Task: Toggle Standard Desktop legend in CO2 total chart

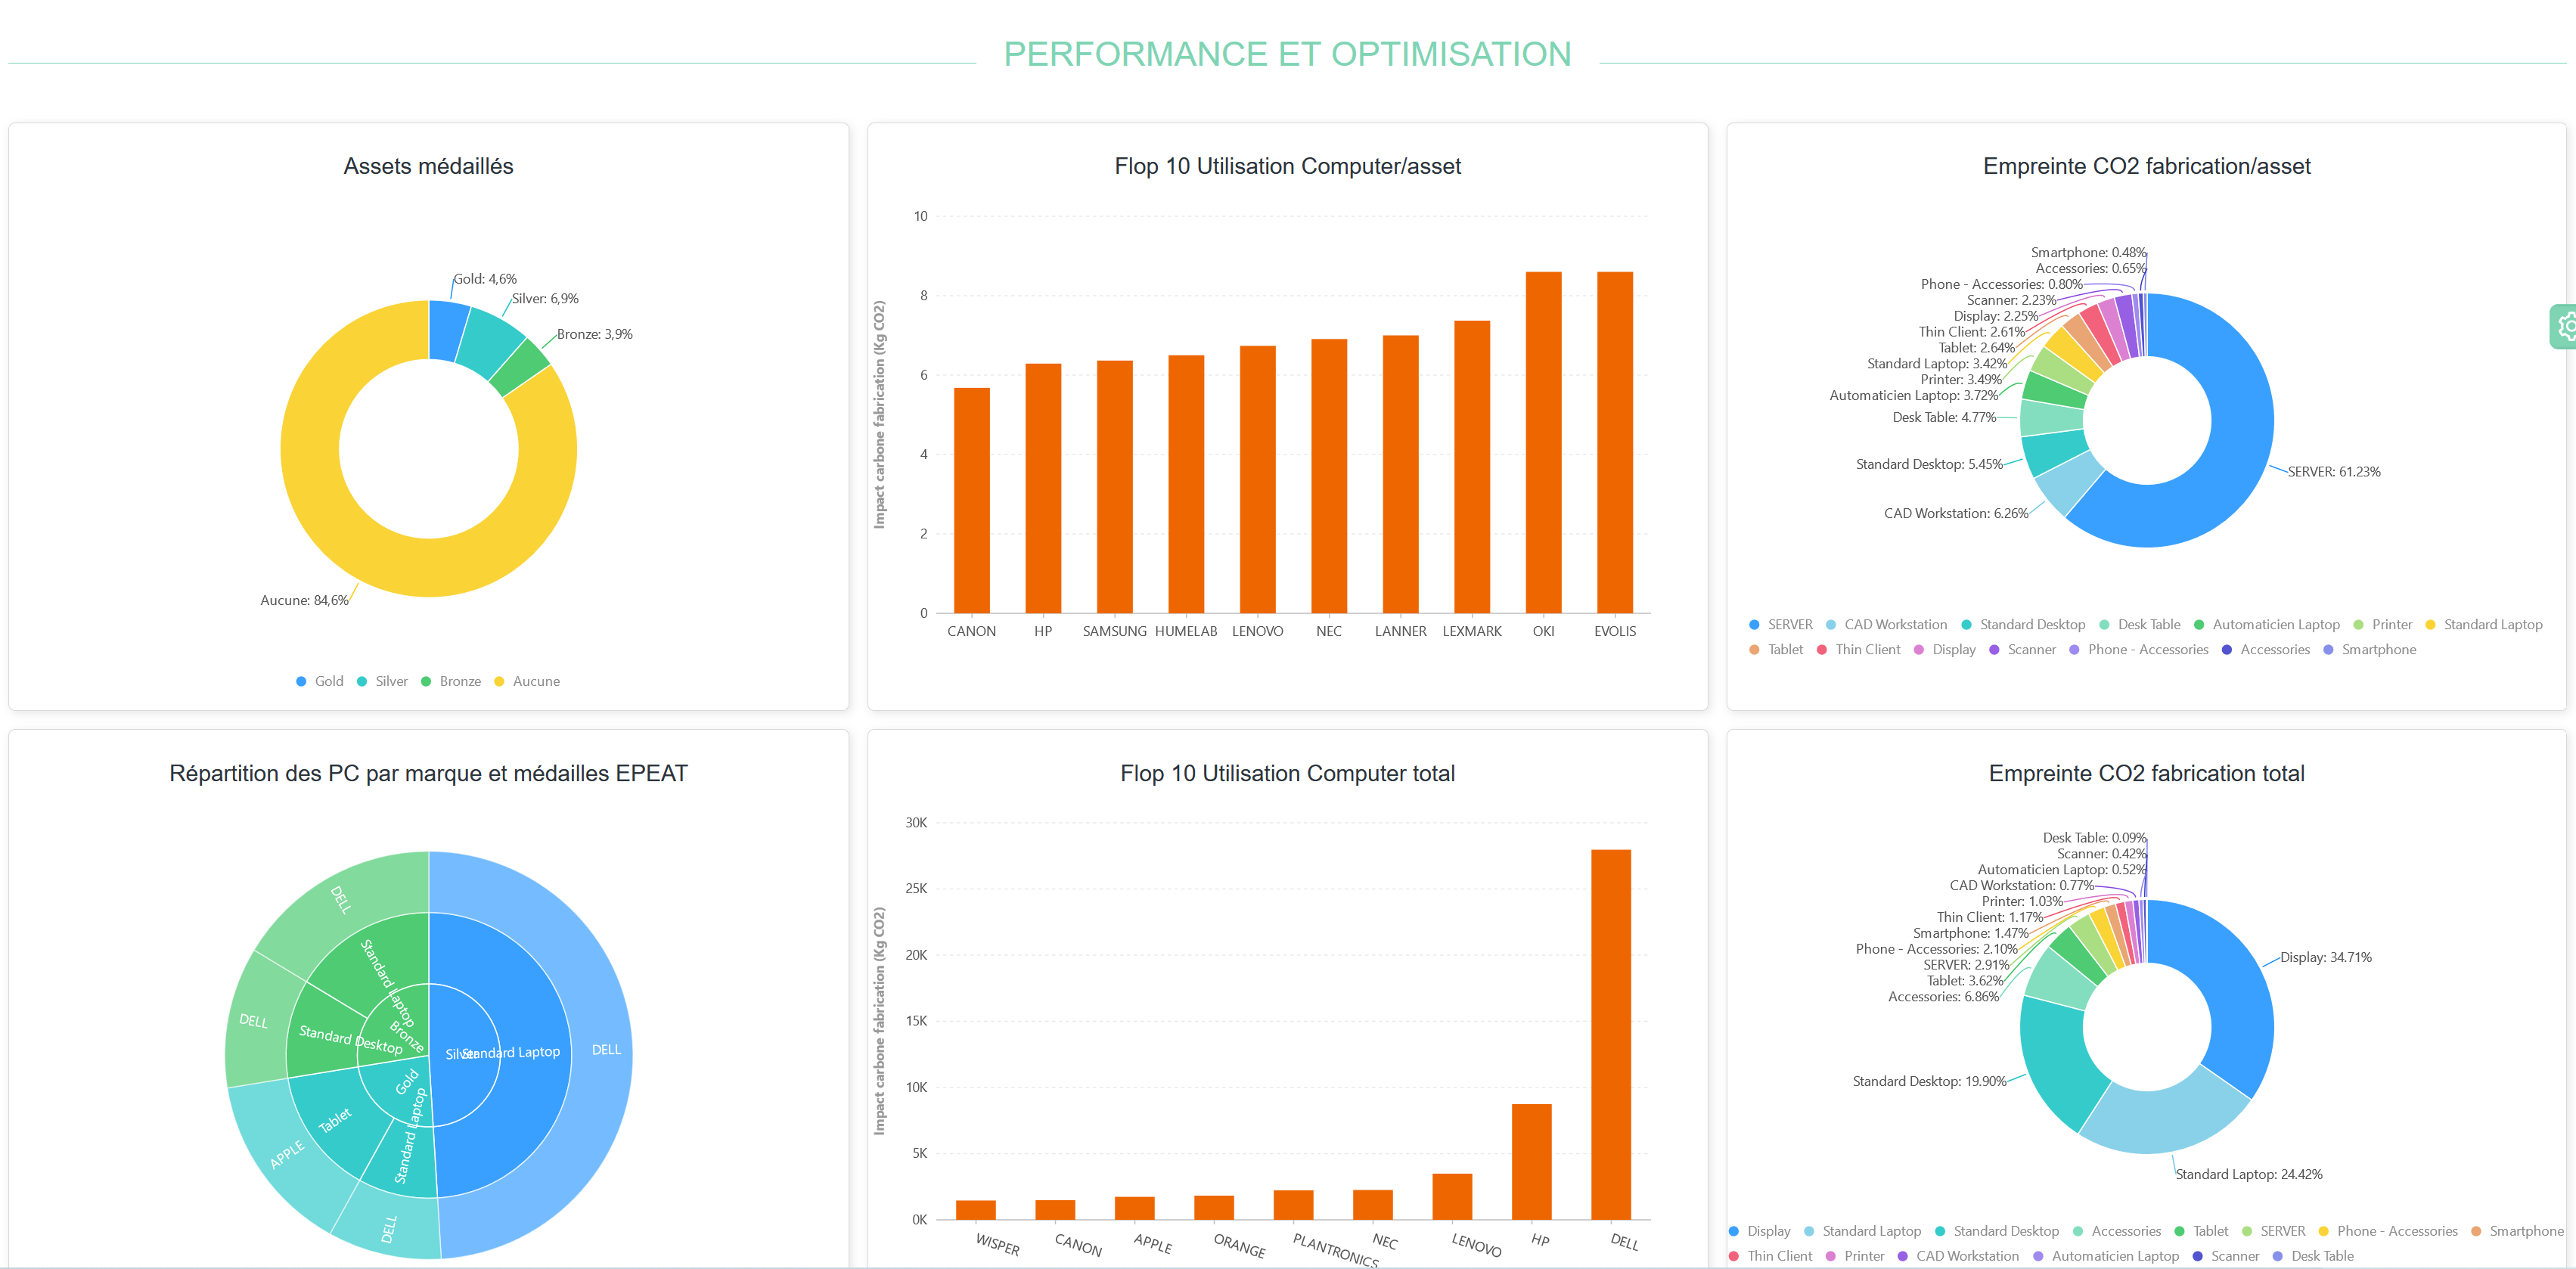Action: tap(1996, 1231)
